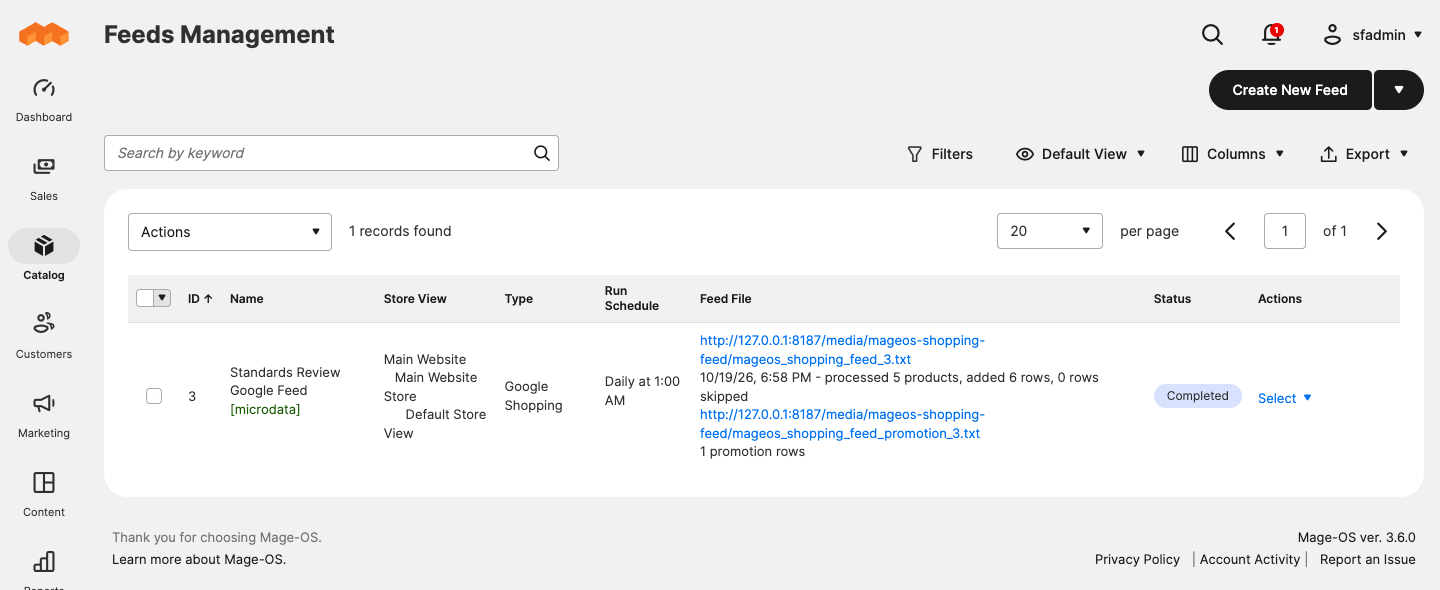Screen dimensions: 1440x590
Task: Click the Learn more about Mage-OS link
Action: [x=199, y=559]
